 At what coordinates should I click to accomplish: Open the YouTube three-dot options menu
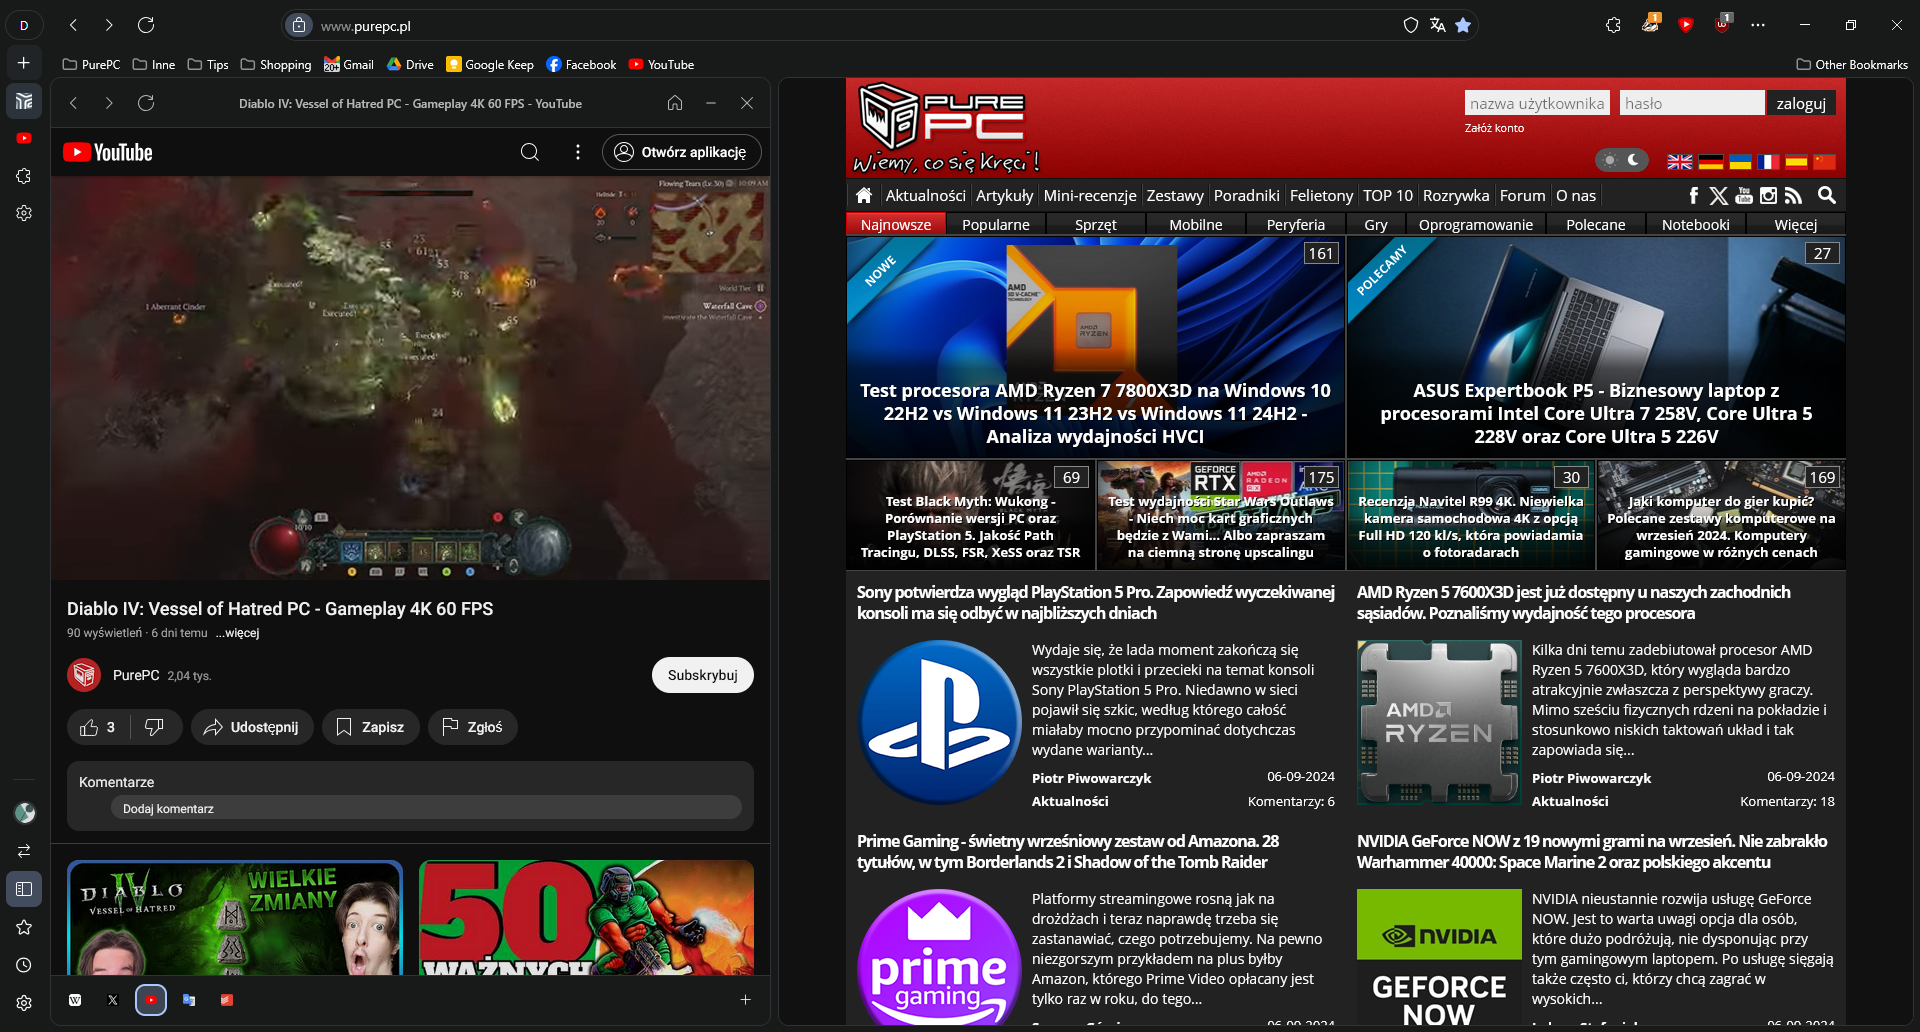pyautogui.click(x=577, y=152)
